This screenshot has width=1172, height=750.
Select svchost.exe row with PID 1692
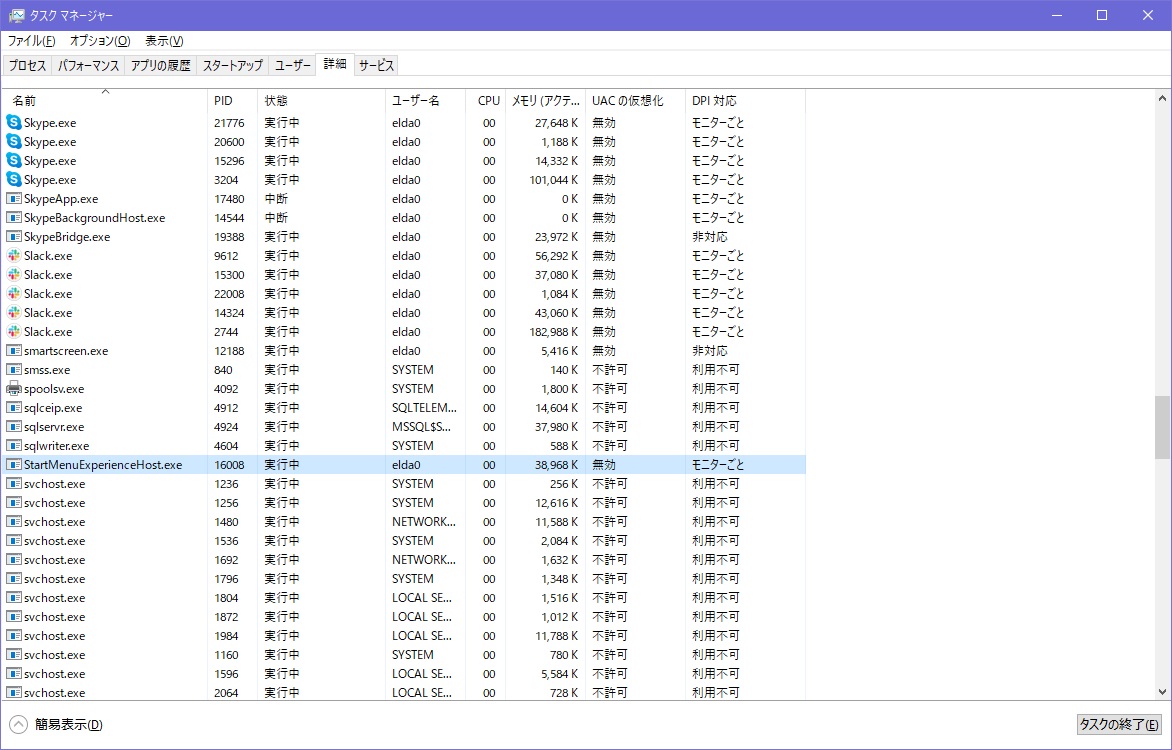tap(404, 559)
